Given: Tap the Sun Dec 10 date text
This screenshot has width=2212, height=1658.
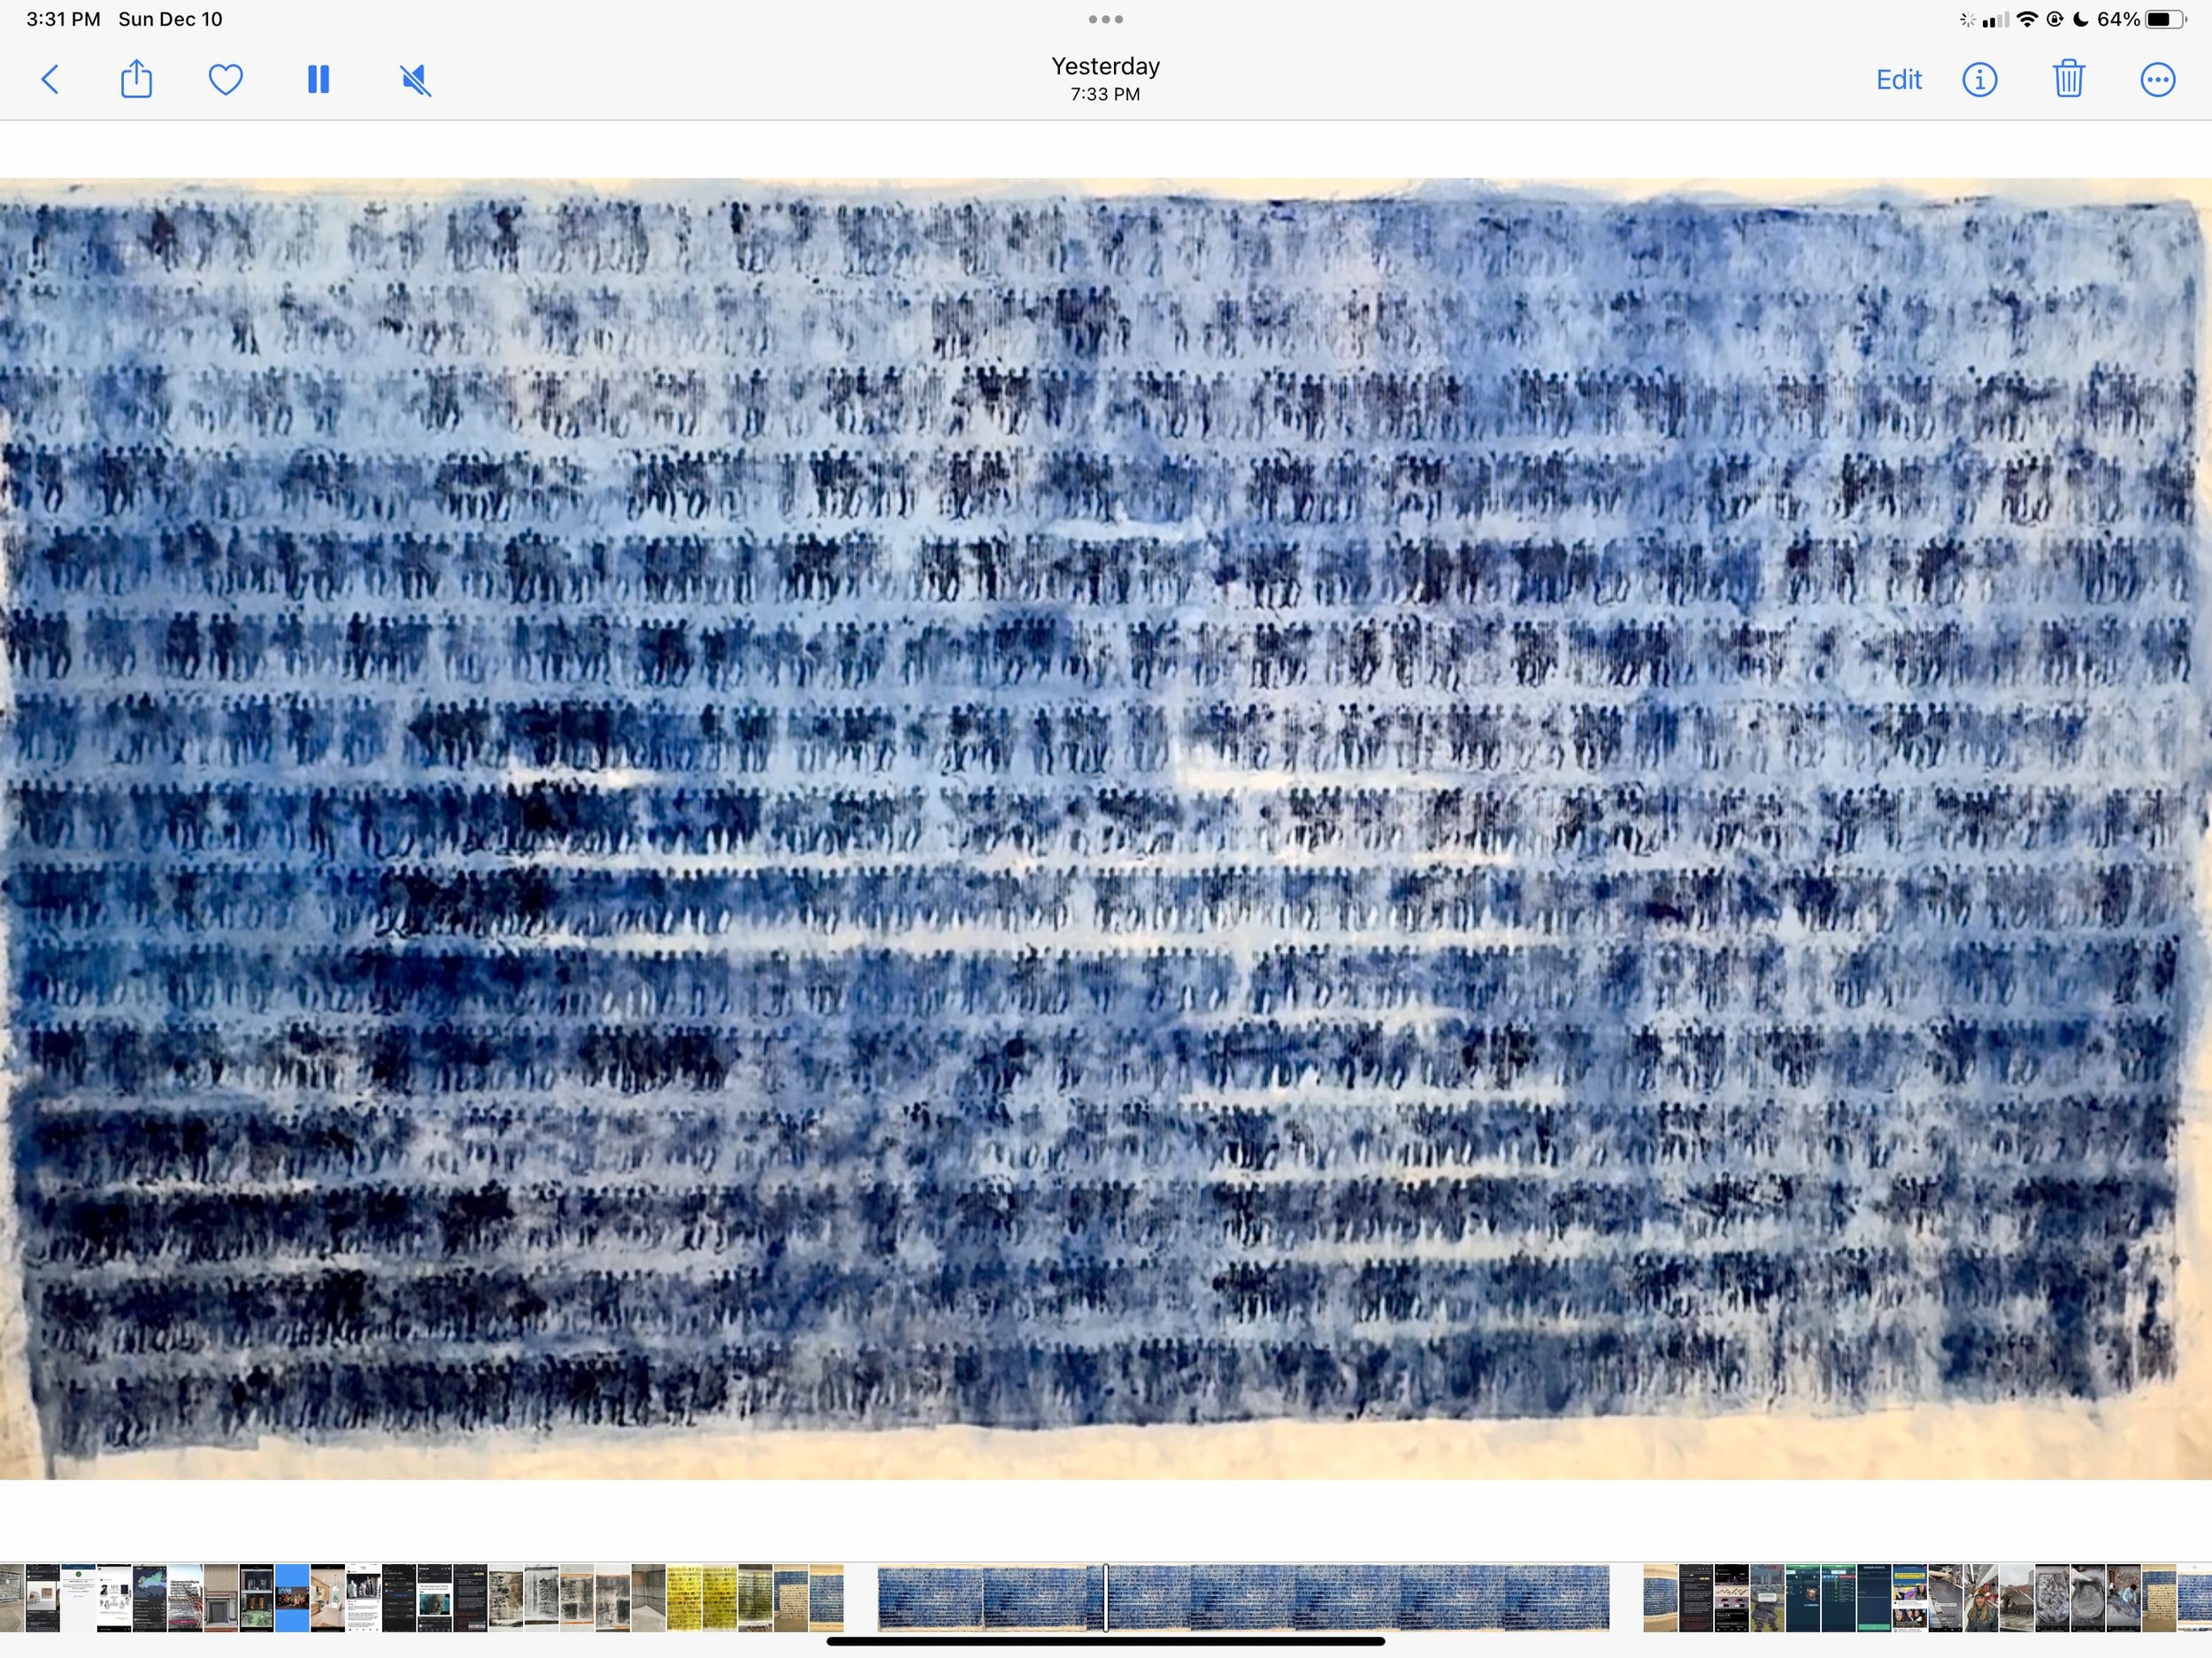Looking at the screenshot, I should tap(170, 19).
